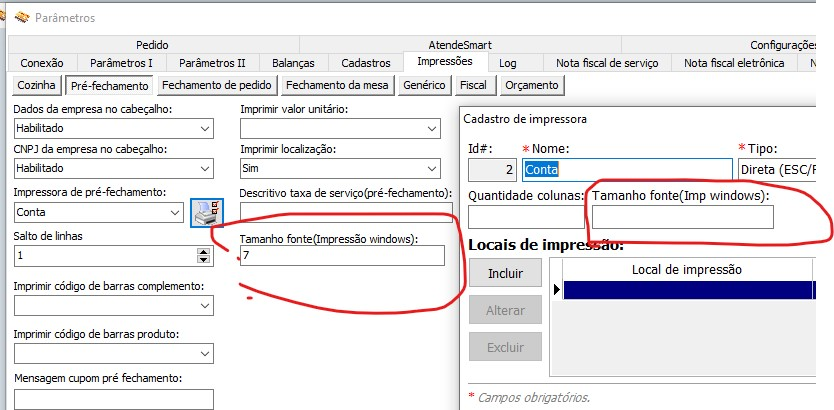Select the Configurações tab group

coord(718,45)
